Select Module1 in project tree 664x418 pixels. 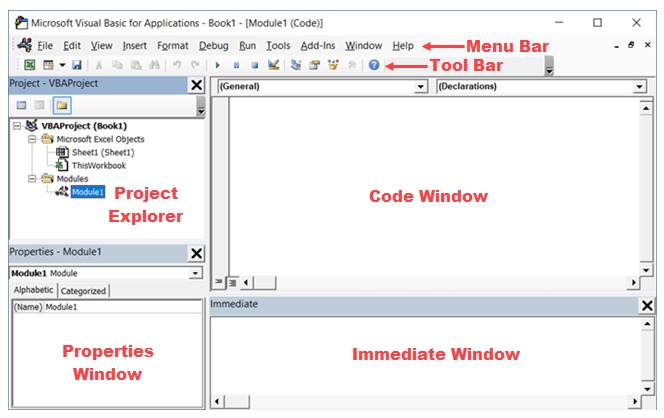(88, 192)
